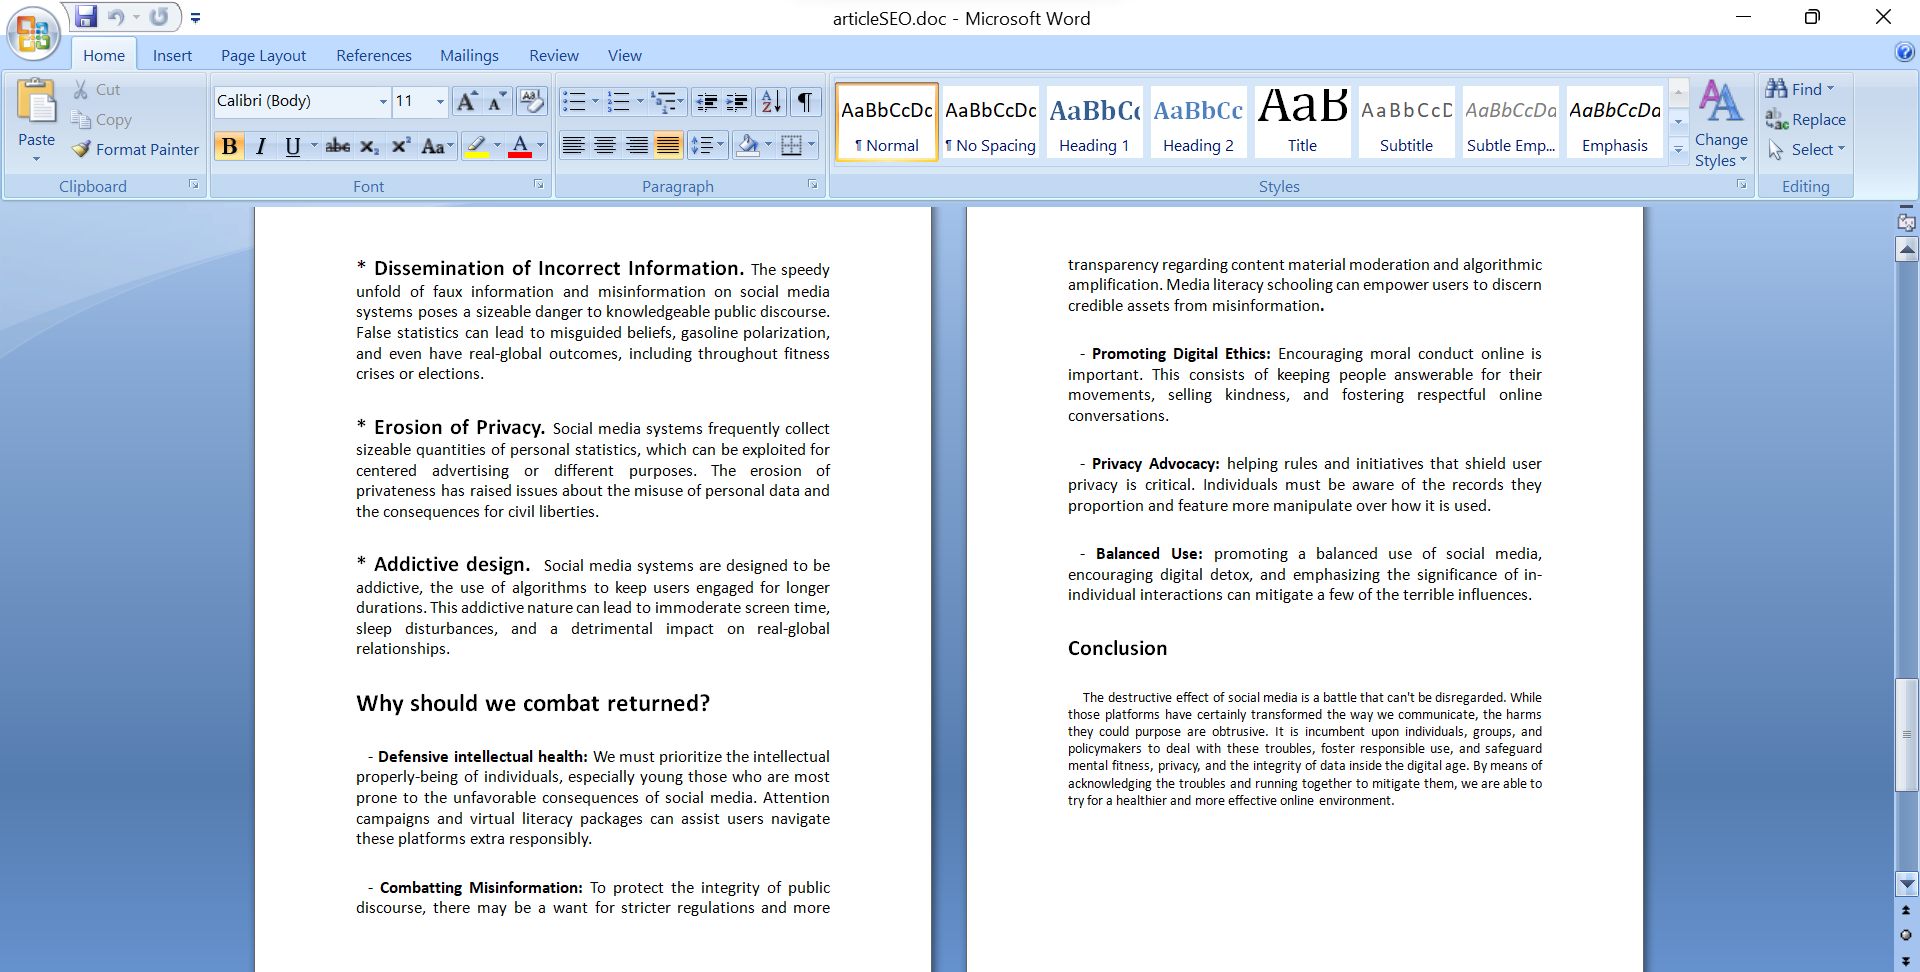
Task: Grow font size with the large A
Action: pos(466,101)
